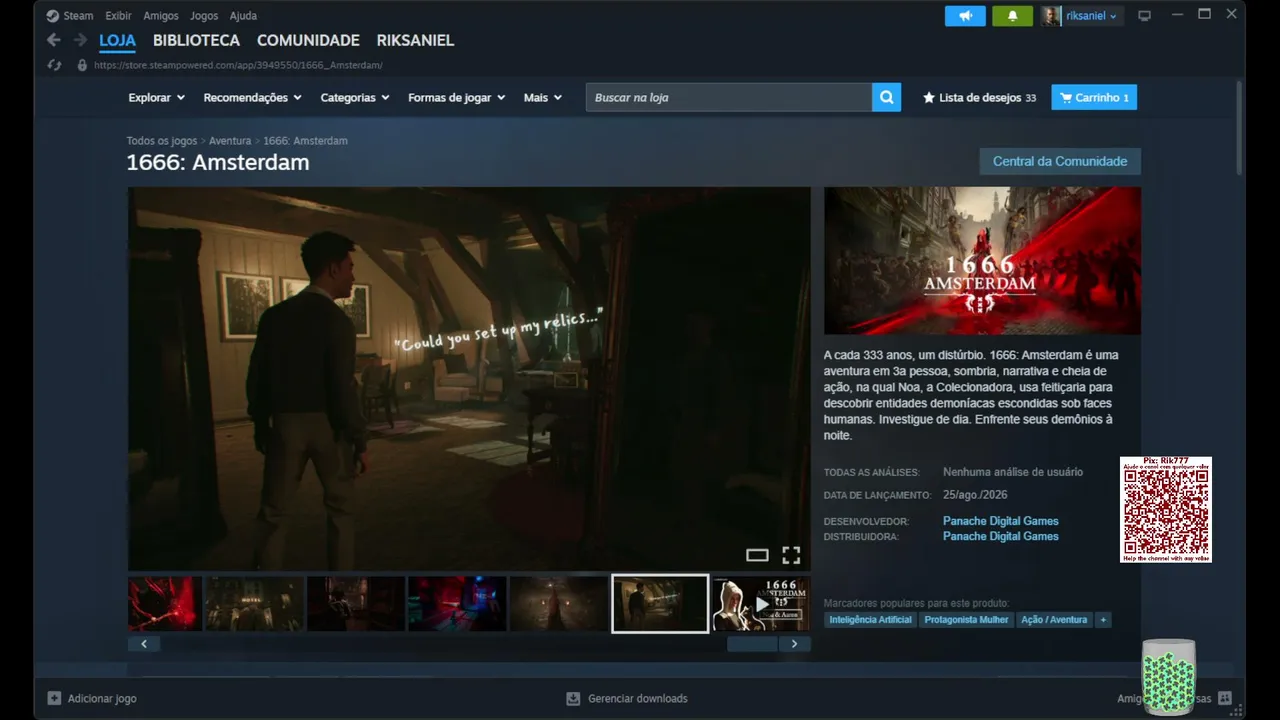The height and width of the screenshot is (720, 1280).
Task: Open the Amigos menu
Action: coord(161,16)
